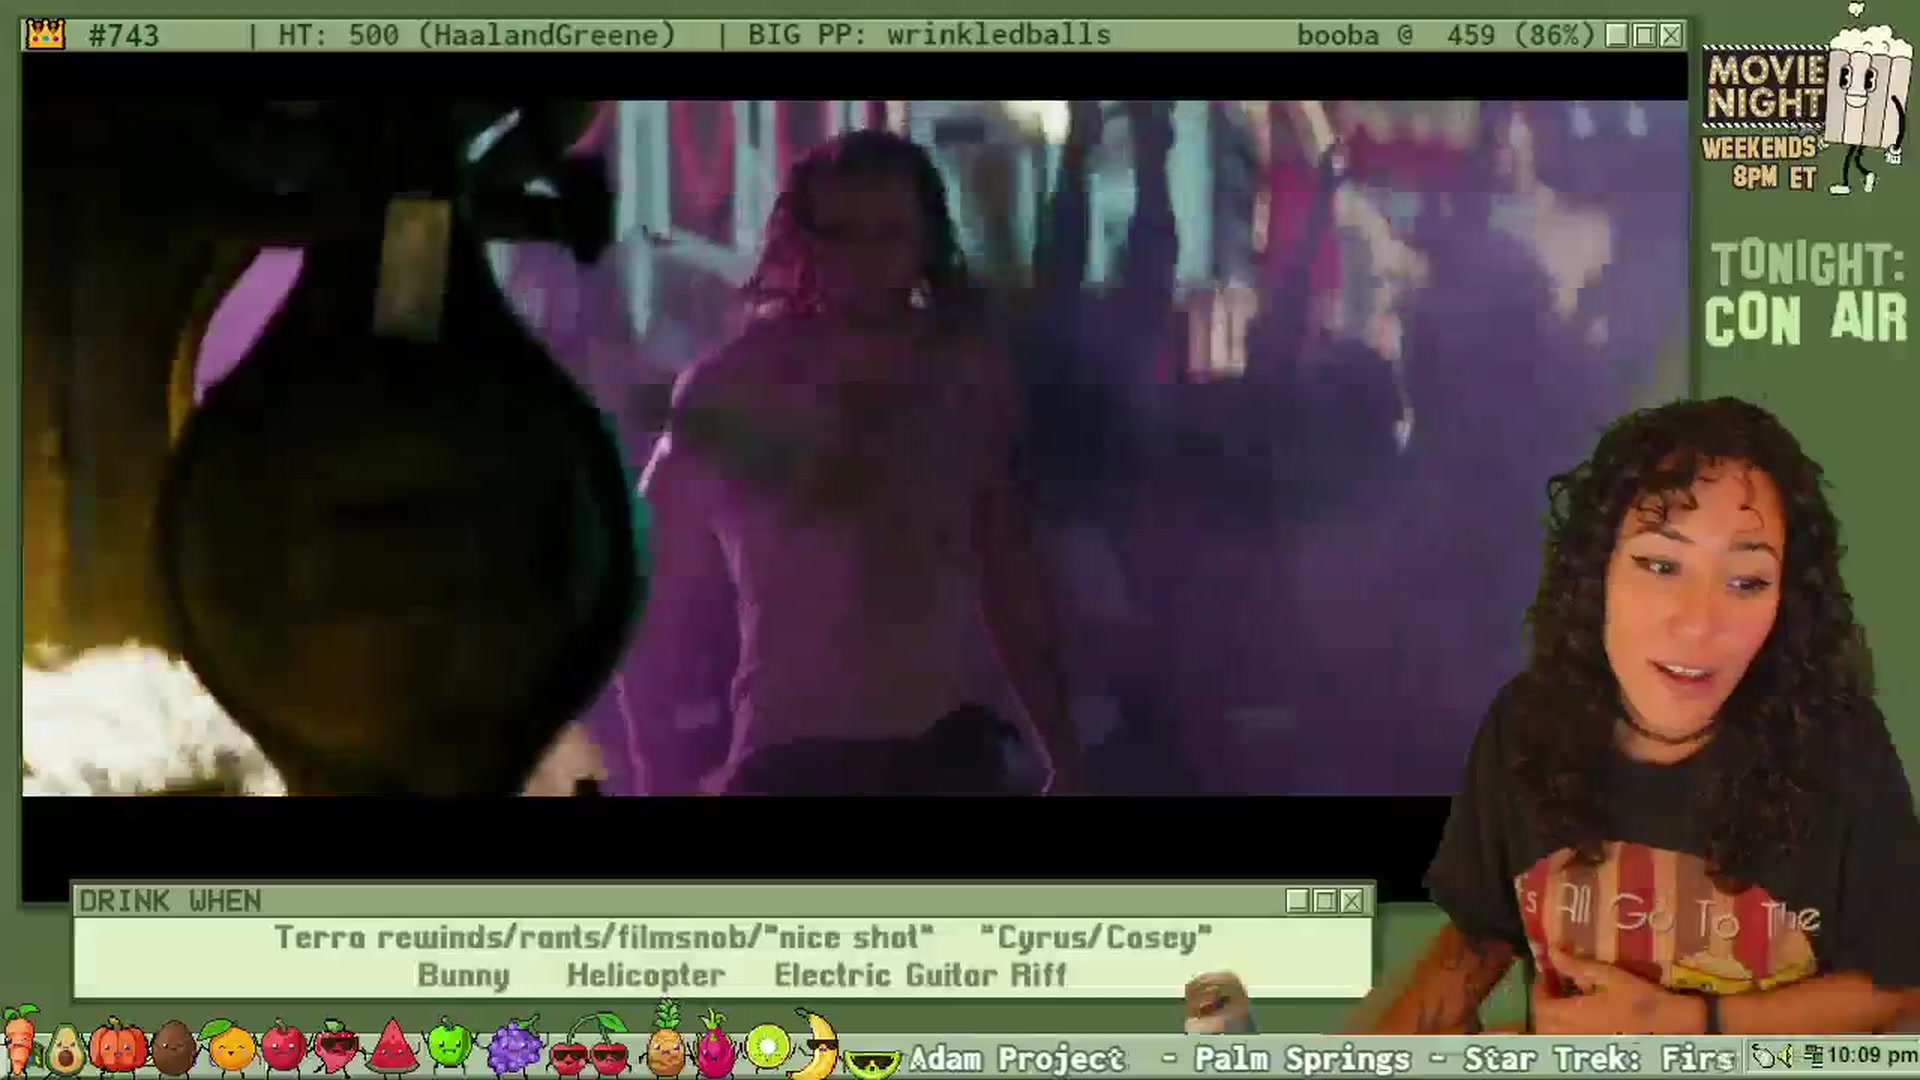
Task: Click Adam Project in the ticker
Action: [1016, 1058]
